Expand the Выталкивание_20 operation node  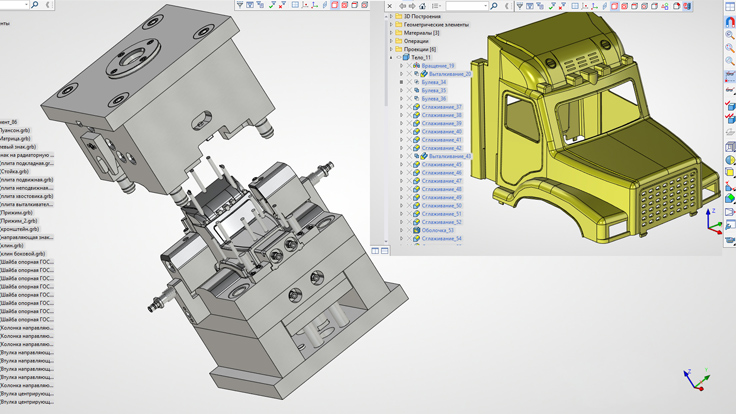point(401,74)
